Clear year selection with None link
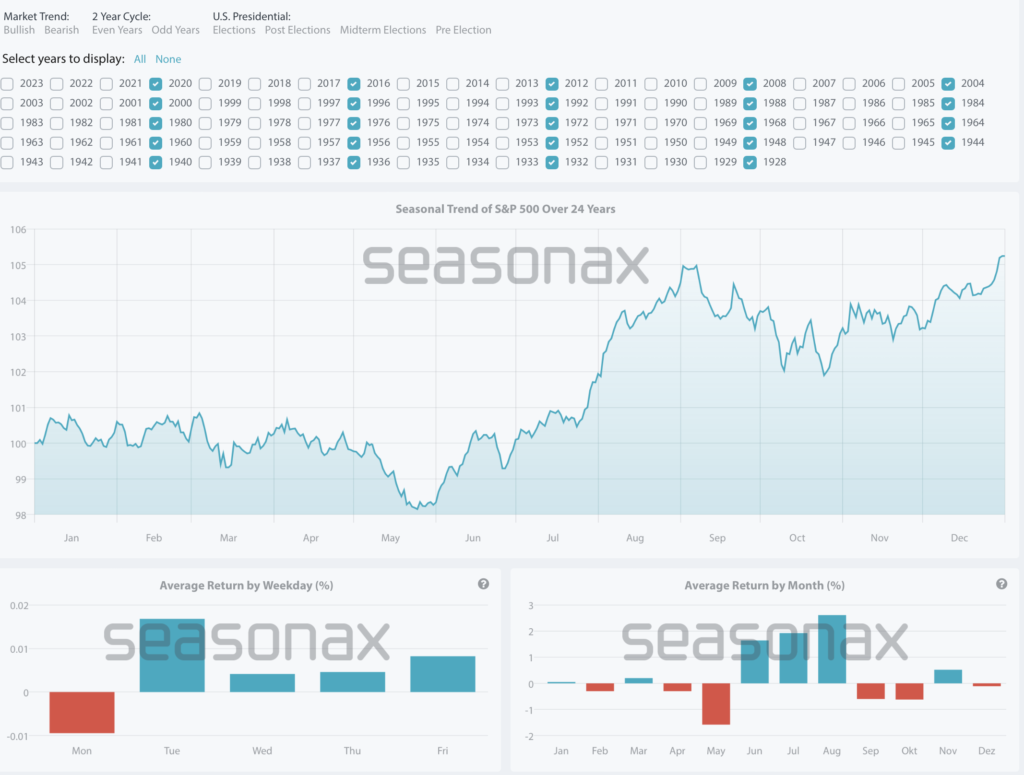This screenshot has width=1024, height=775. coord(168,59)
